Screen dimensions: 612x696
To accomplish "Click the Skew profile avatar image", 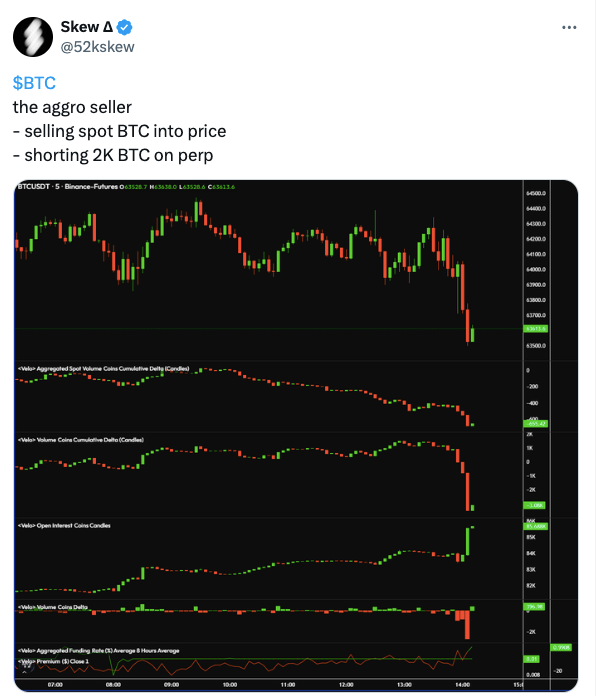I will pos(33,37).
